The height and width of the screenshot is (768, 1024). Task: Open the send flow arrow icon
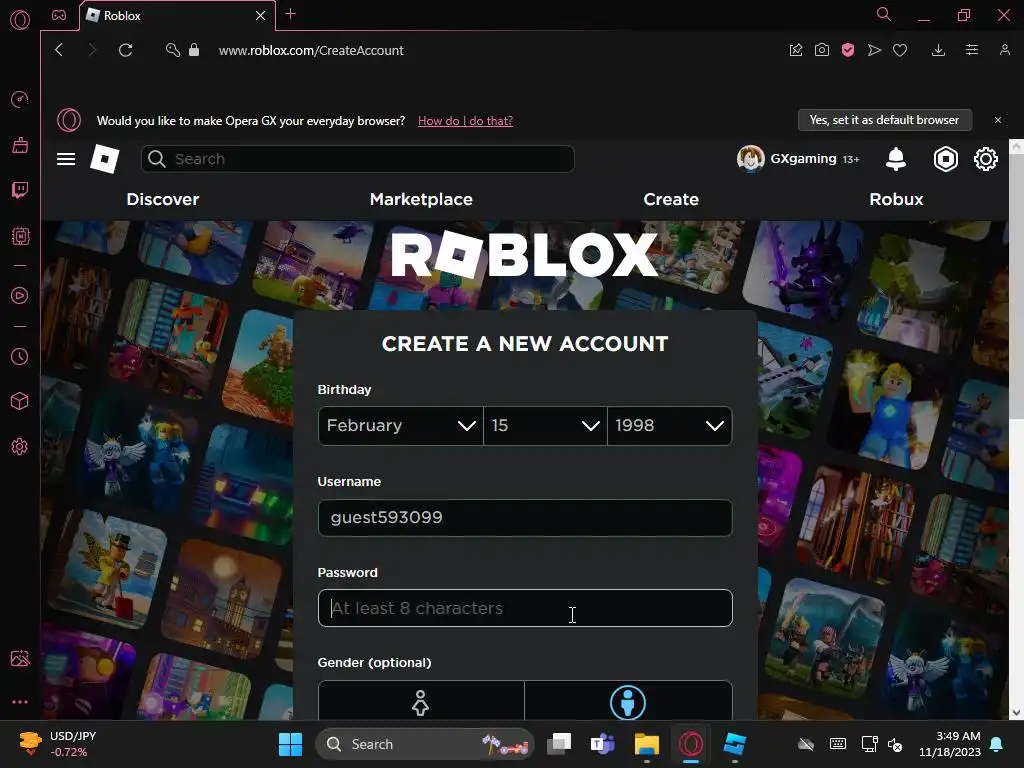coord(874,50)
